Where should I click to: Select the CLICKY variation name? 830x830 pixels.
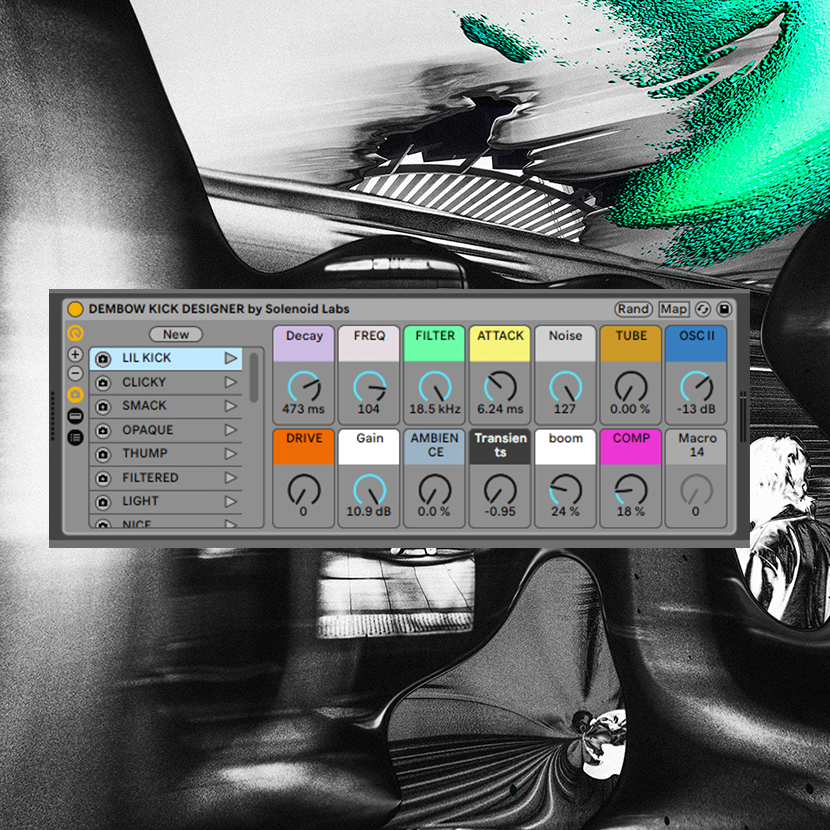click(144, 382)
